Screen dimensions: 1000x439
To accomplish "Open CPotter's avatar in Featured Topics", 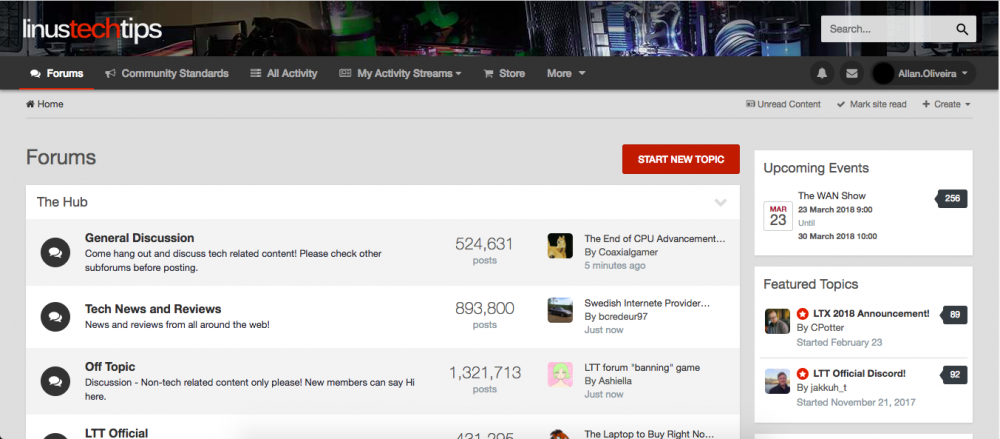I will click(777, 321).
